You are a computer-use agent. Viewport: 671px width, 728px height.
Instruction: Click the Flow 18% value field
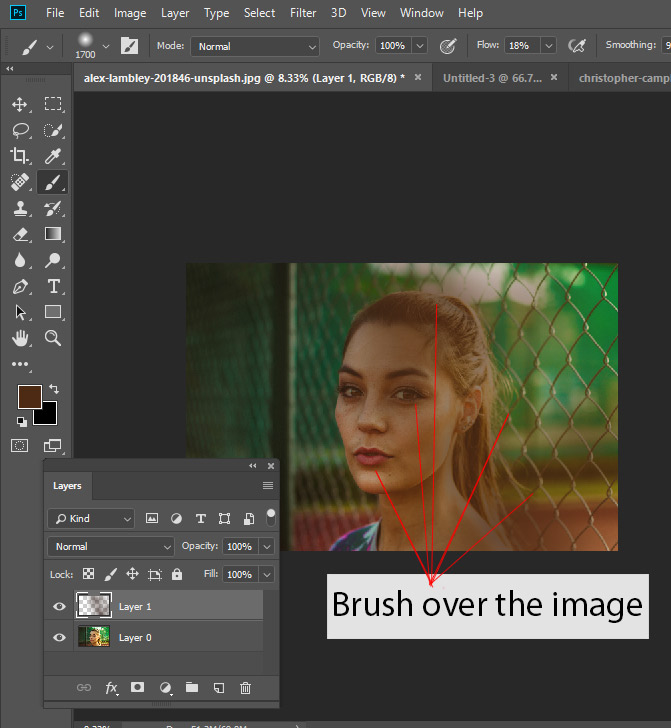point(522,46)
